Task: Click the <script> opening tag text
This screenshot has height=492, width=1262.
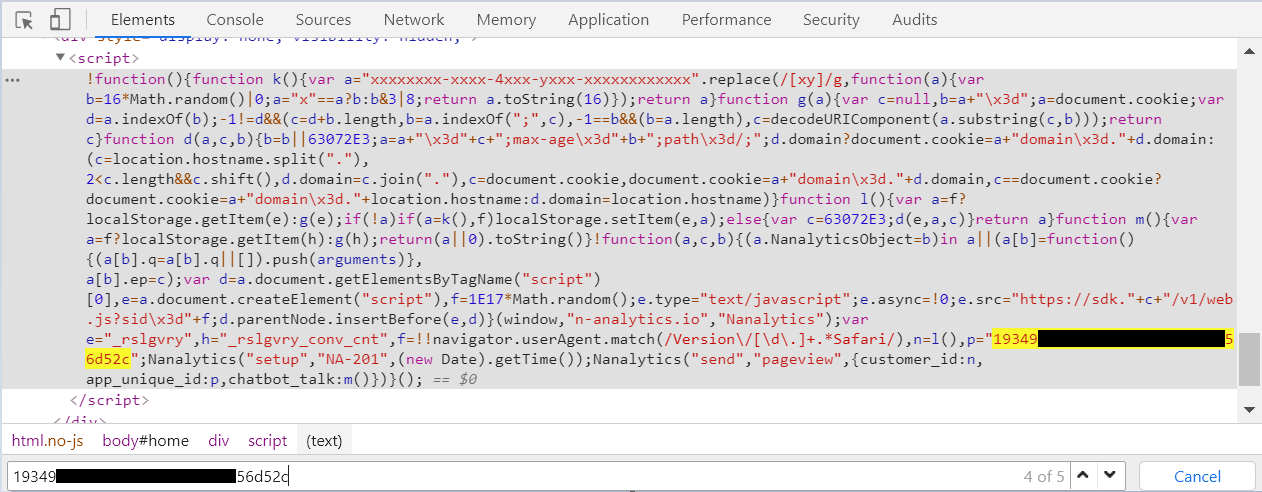Action: tap(102, 58)
